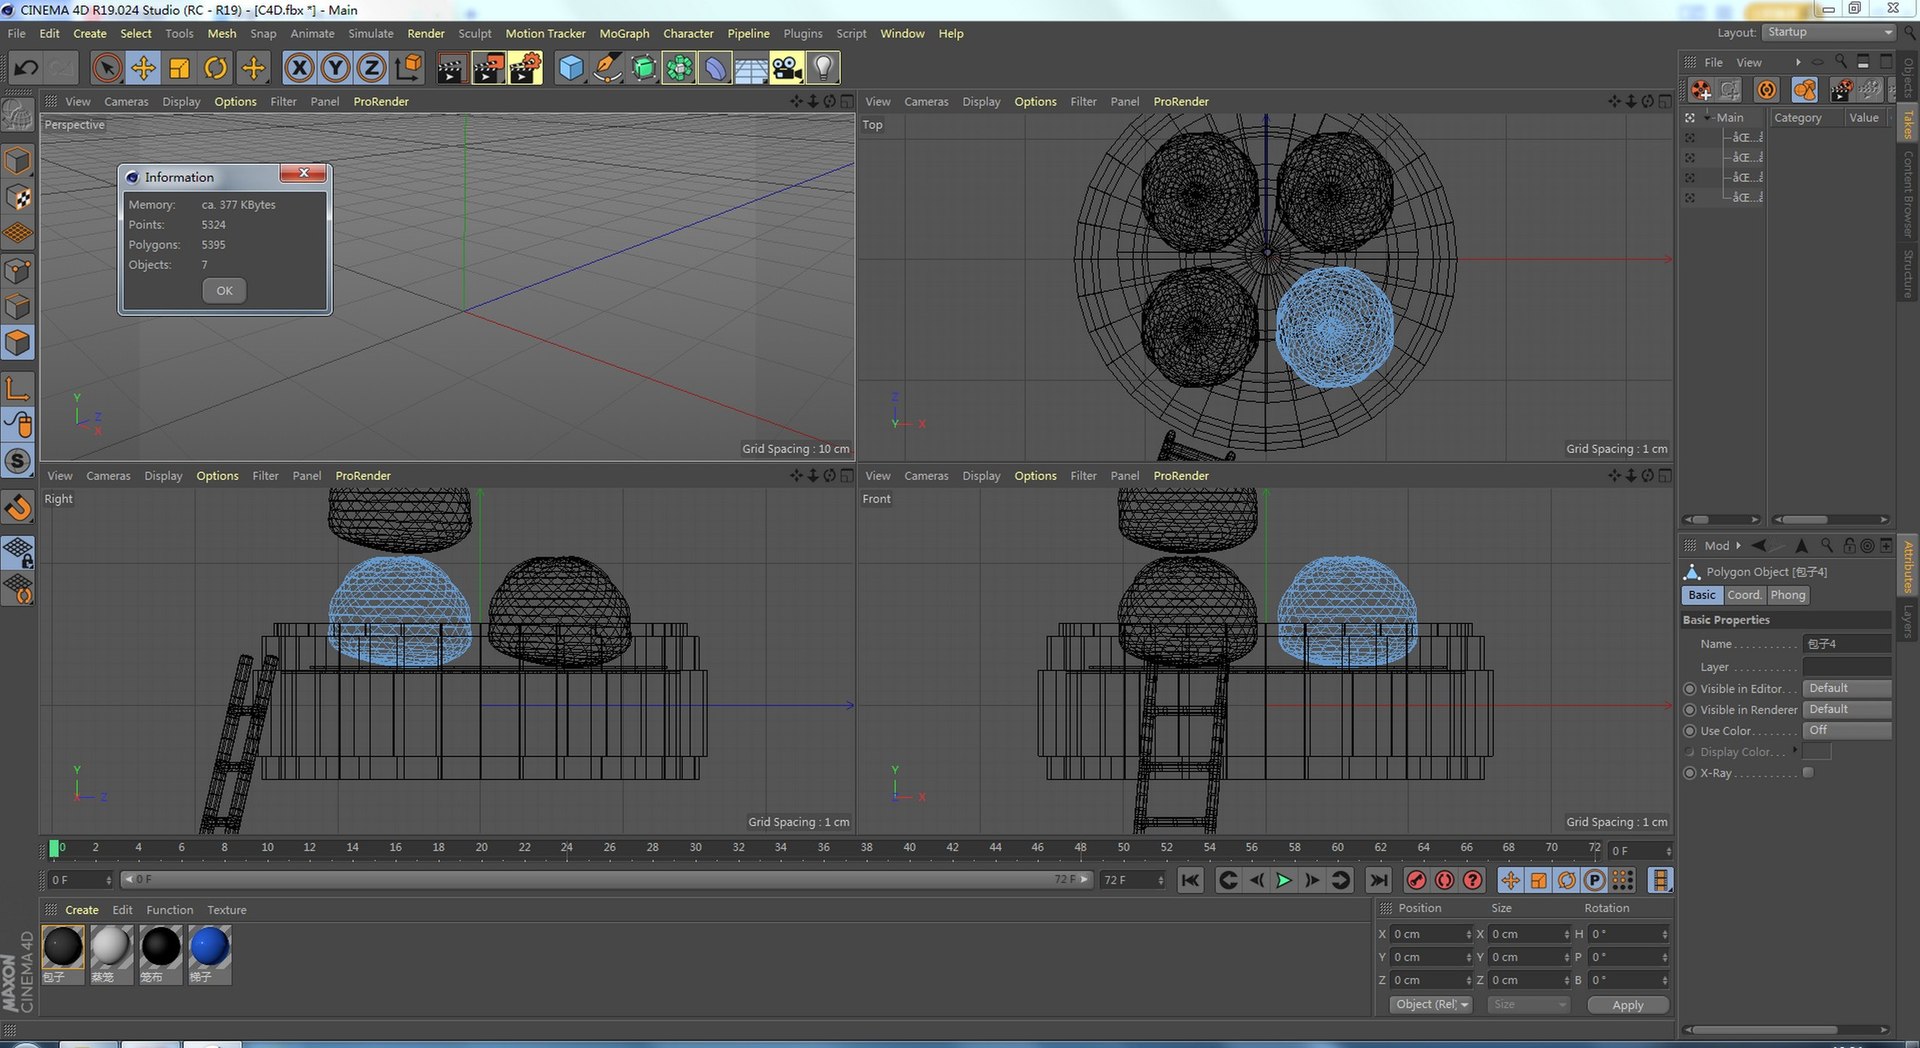The height and width of the screenshot is (1048, 1920).
Task: Click the object Name input field
Action: (x=1847, y=644)
